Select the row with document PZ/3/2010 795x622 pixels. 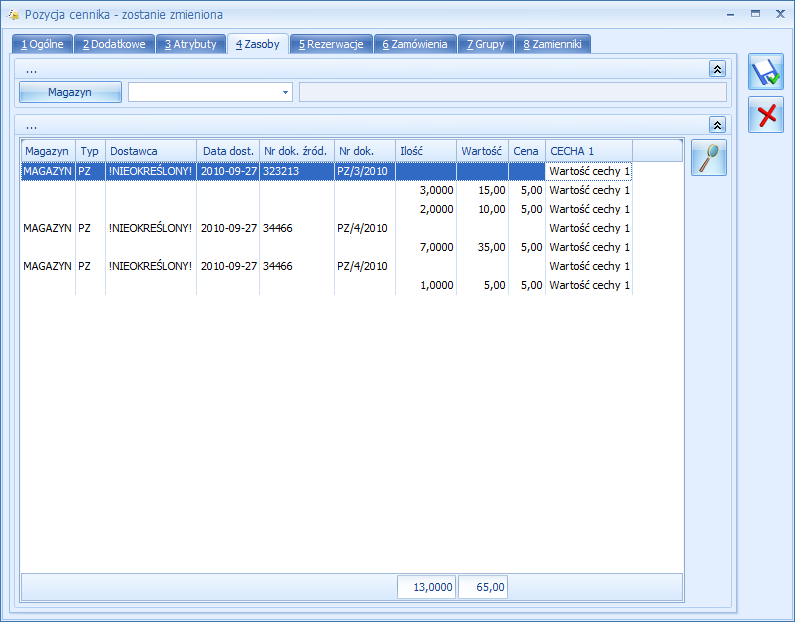point(327,171)
